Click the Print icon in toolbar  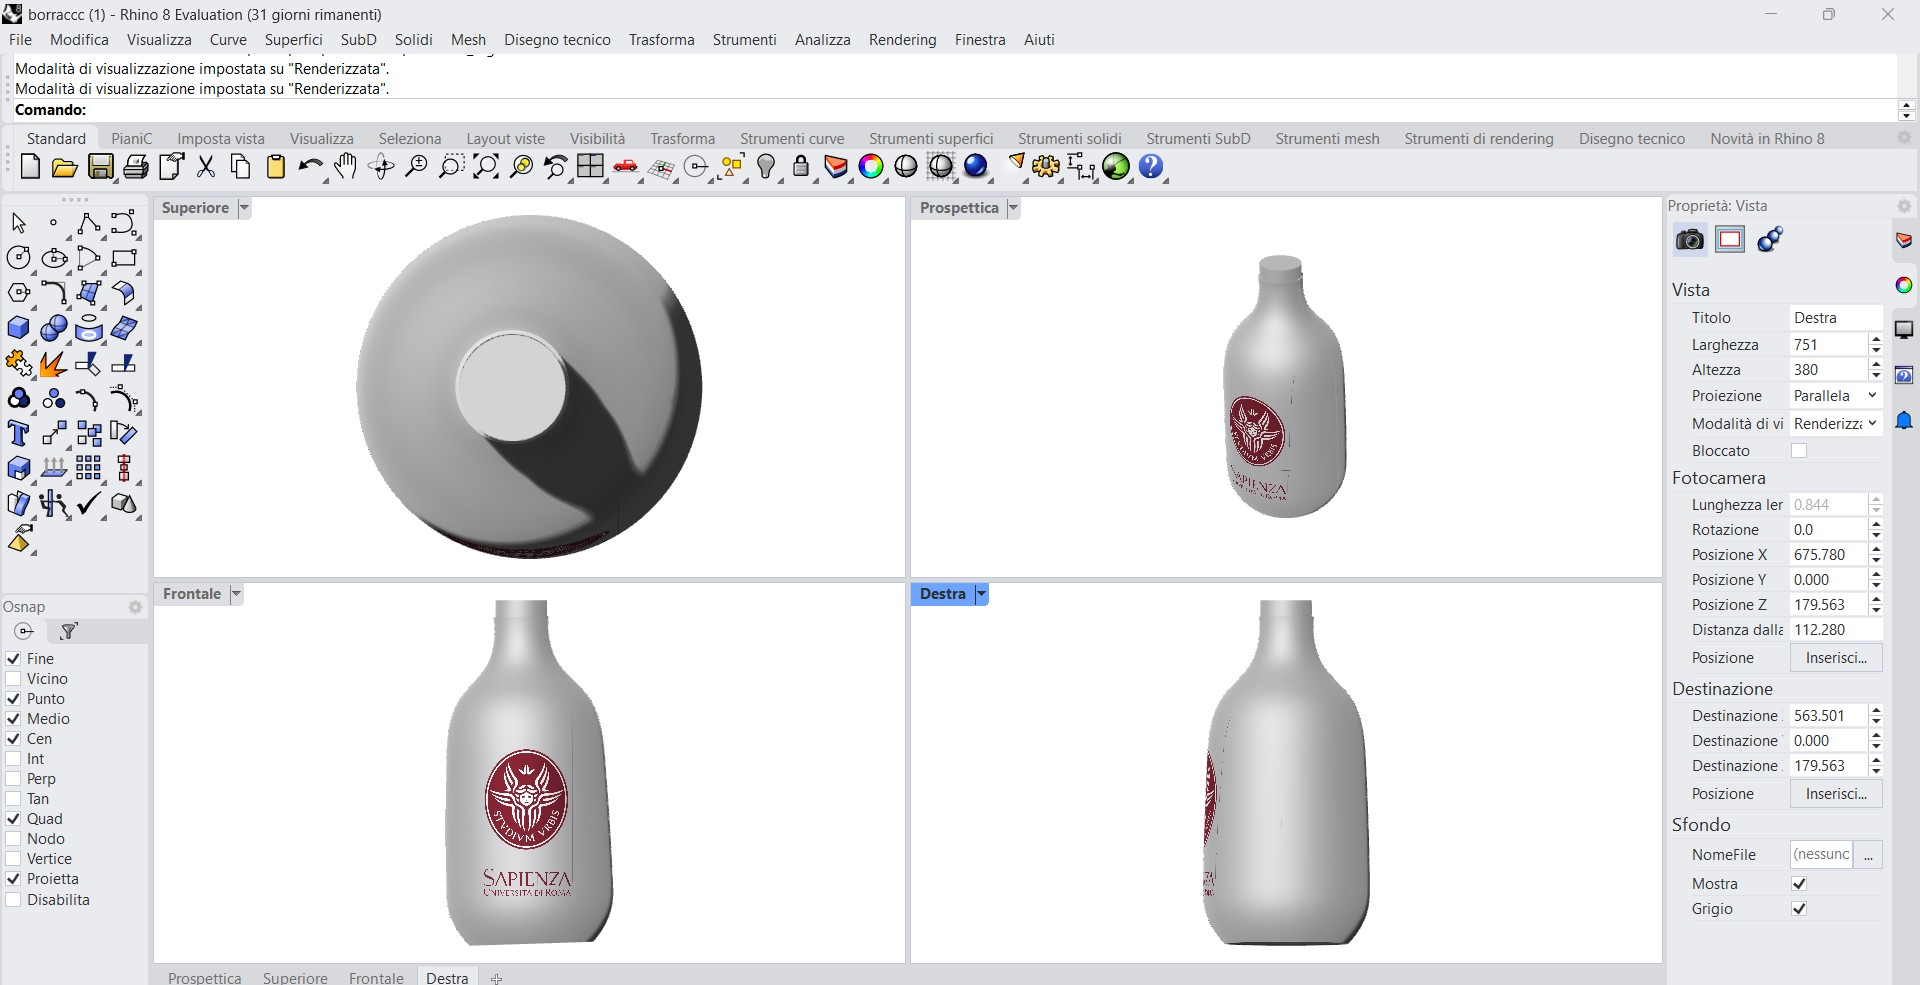coord(136,167)
